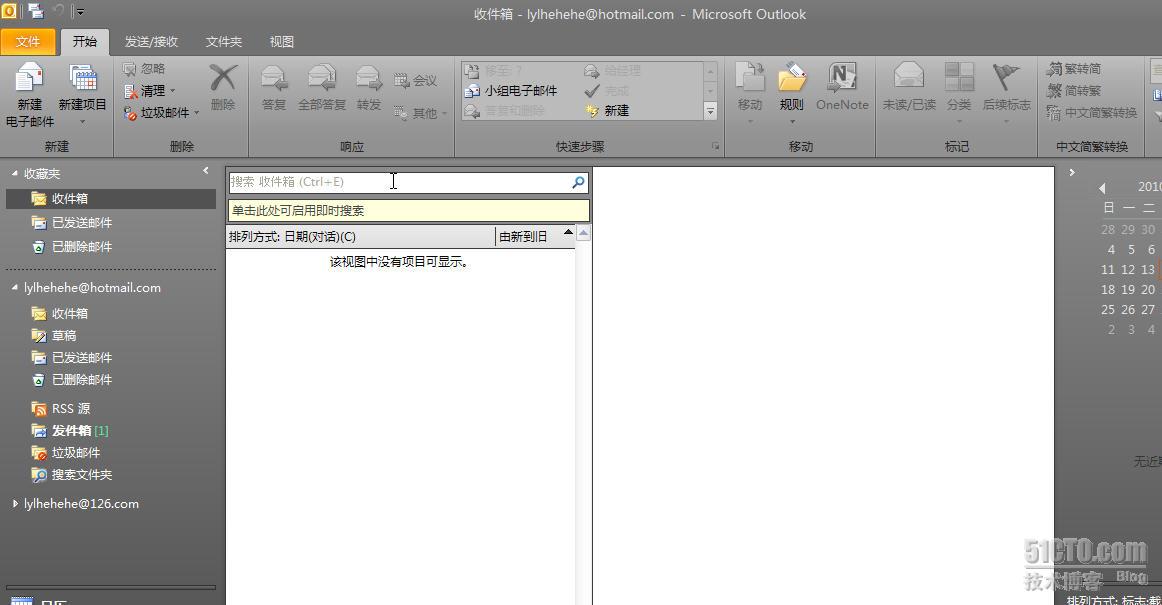This screenshot has width=1162, height=605.
Task: Click 繁转简 traditional to simplified conversion
Action: (x=1074, y=69)
